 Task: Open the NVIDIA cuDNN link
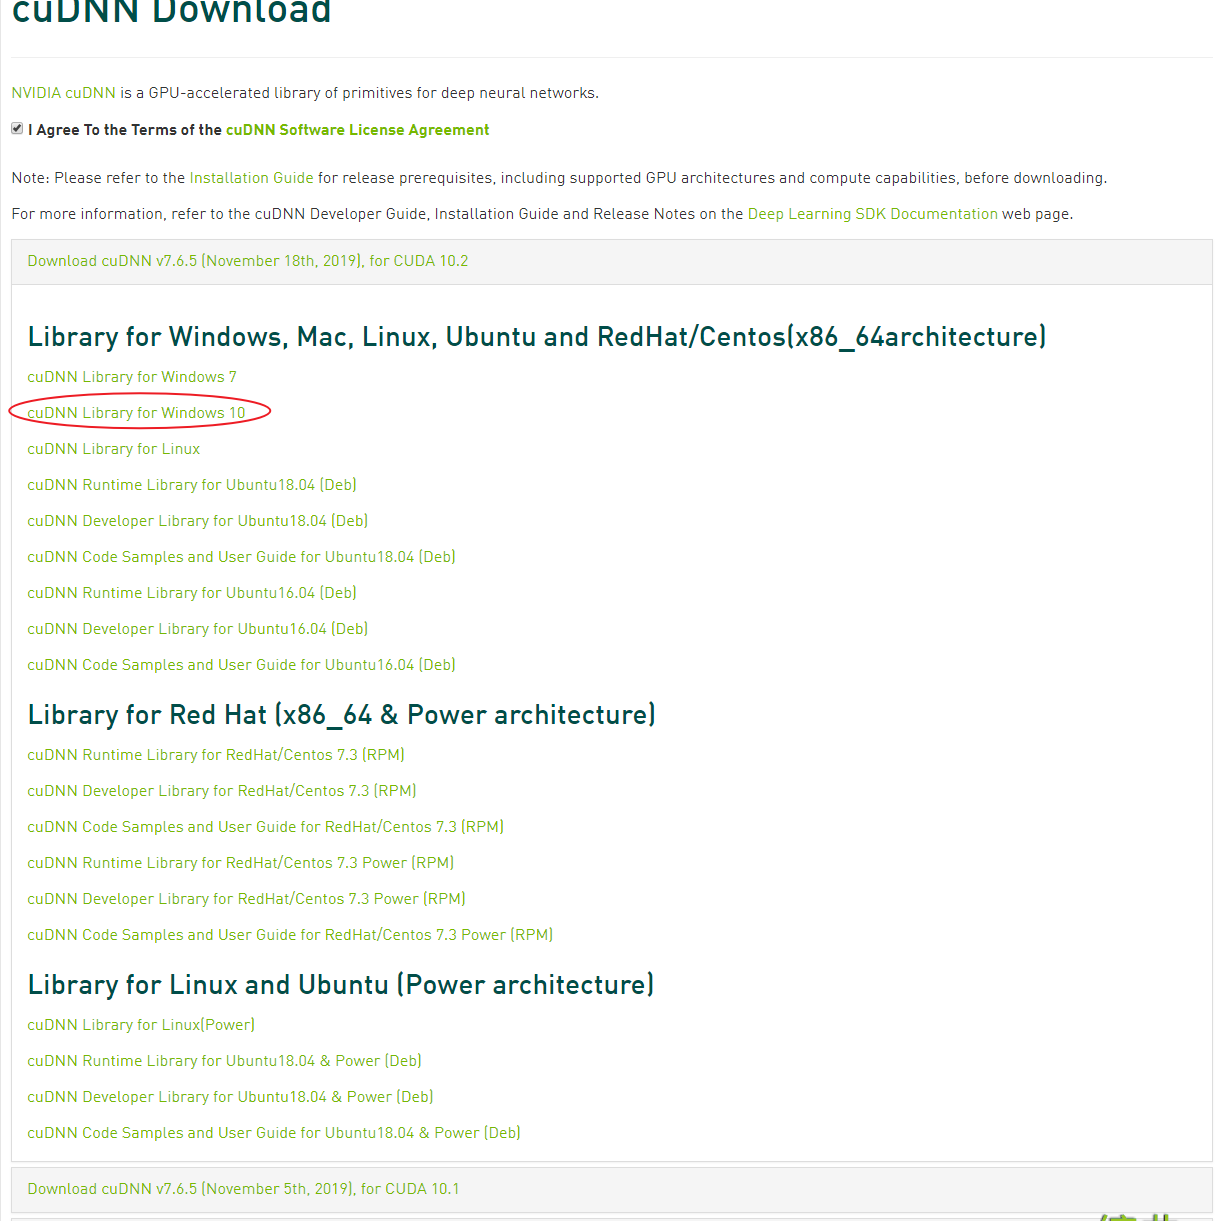point(64,93)
